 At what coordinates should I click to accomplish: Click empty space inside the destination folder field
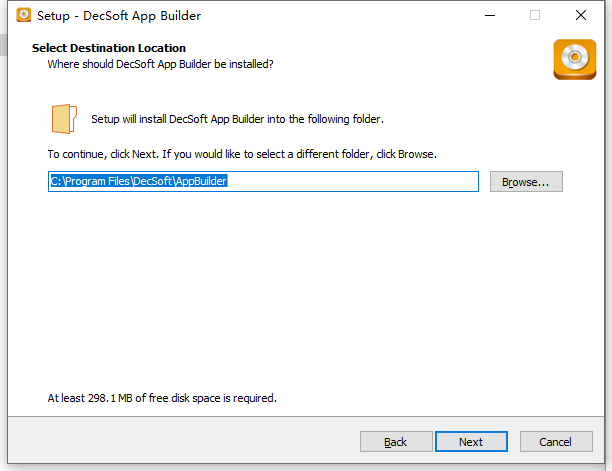(351, 181)
